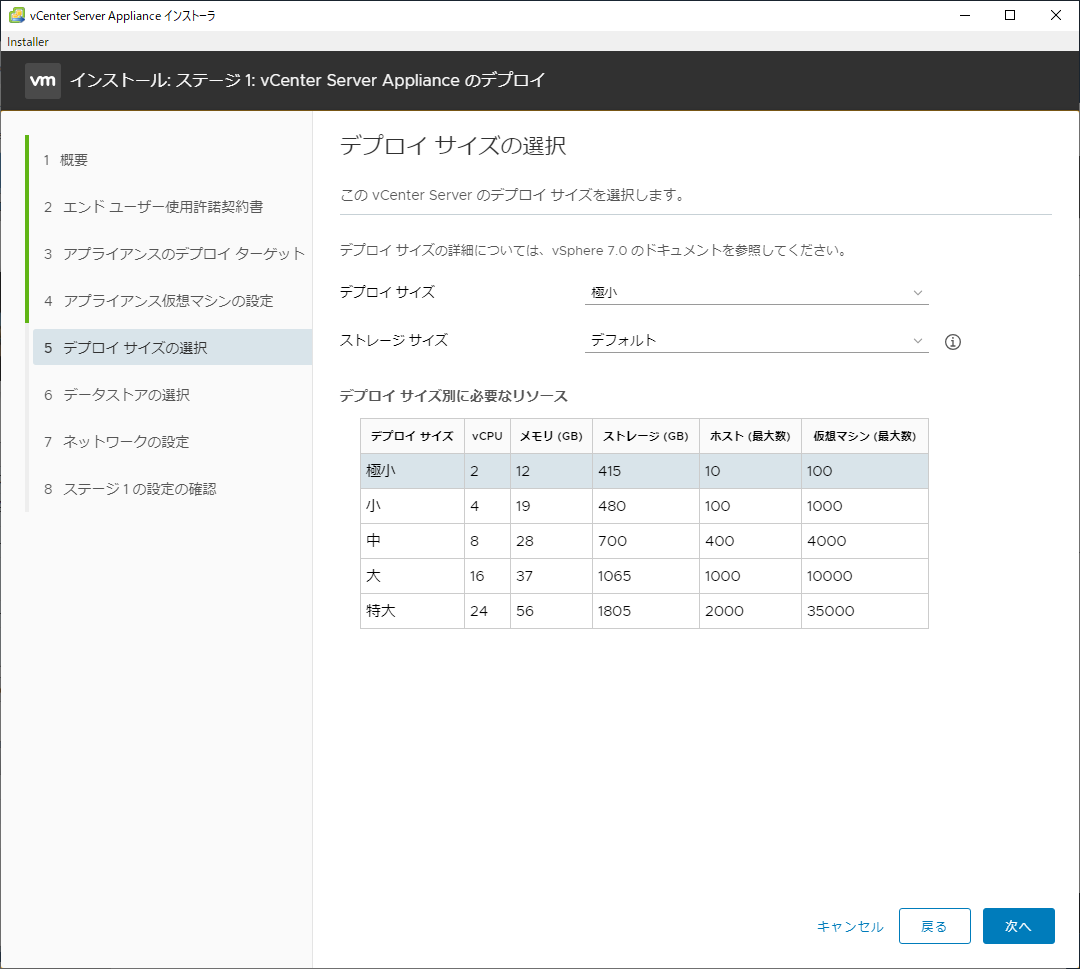
Task: Click the 戻る button
Action: click(x=935, y=926)
